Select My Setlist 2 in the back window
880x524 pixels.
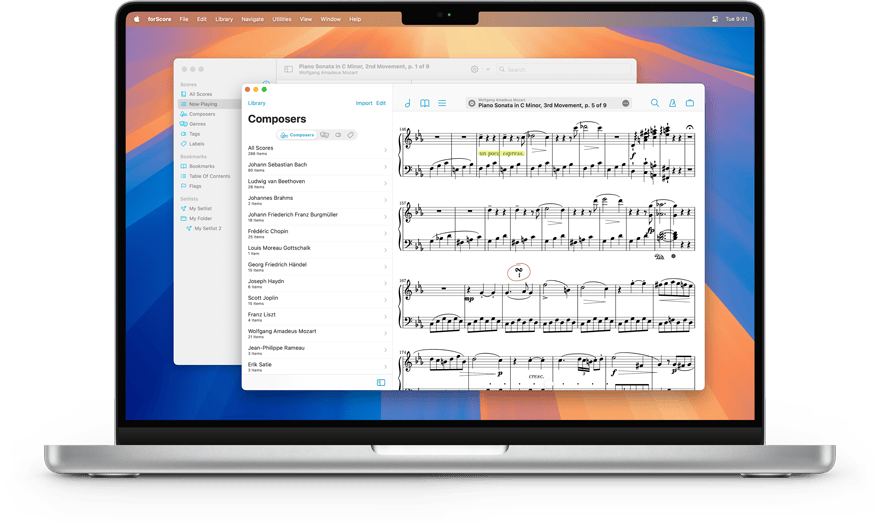click(x=208, y=229)
